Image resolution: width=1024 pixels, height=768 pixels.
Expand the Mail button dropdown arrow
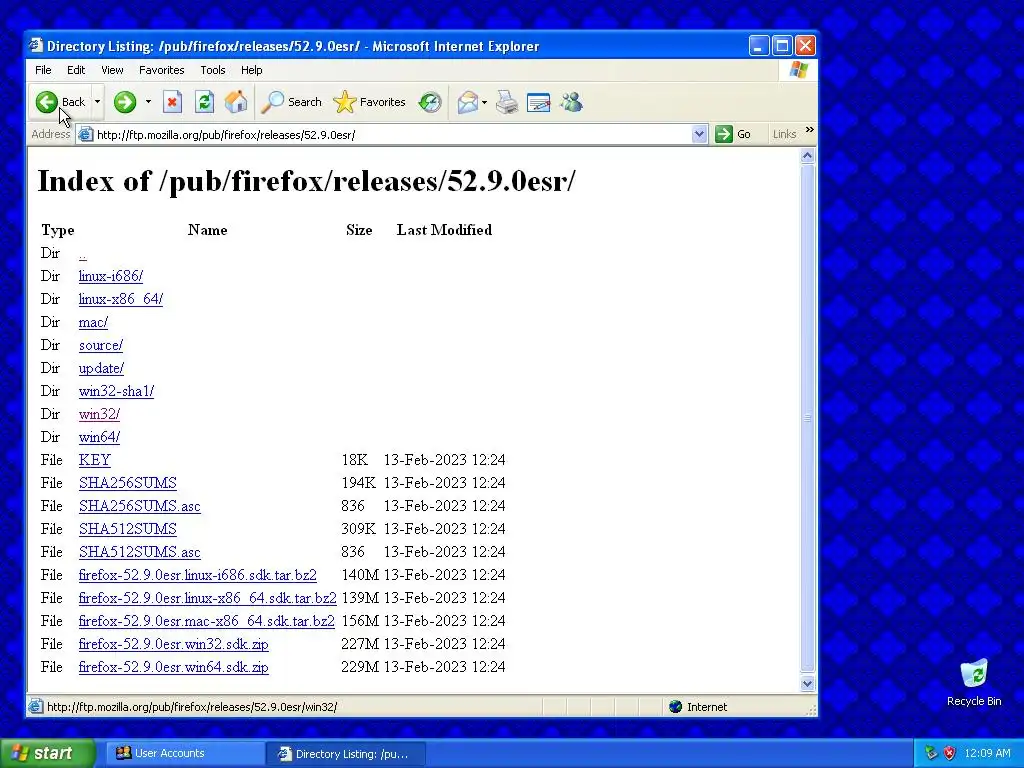click(484, 102)
